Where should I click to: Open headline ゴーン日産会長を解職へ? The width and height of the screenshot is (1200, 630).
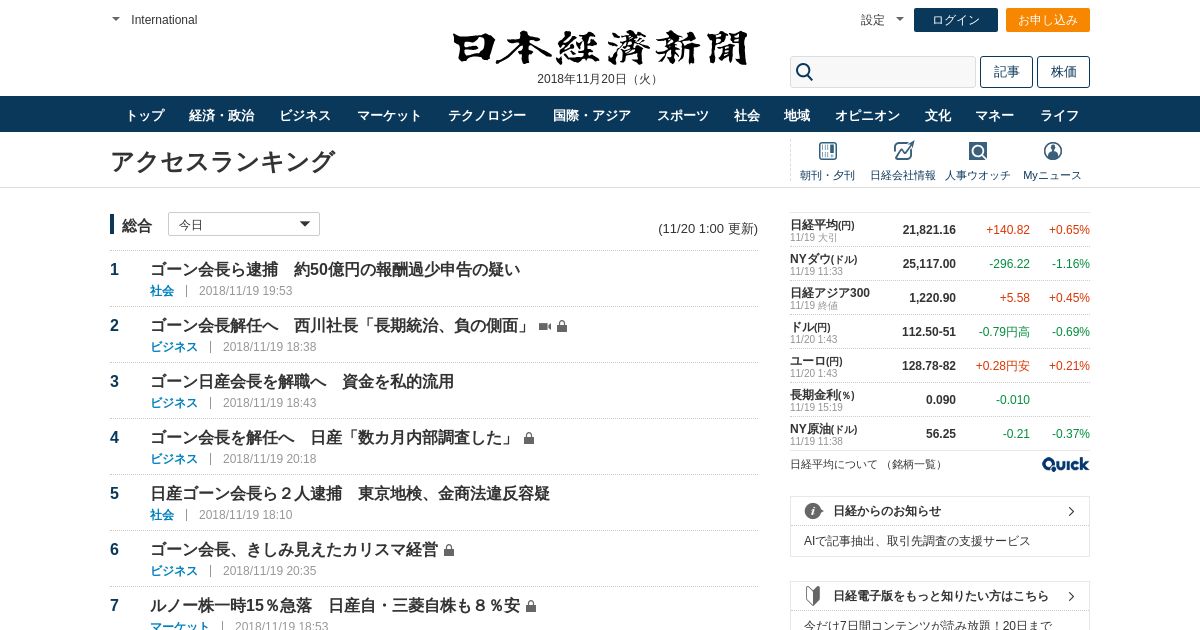(302, 382)
